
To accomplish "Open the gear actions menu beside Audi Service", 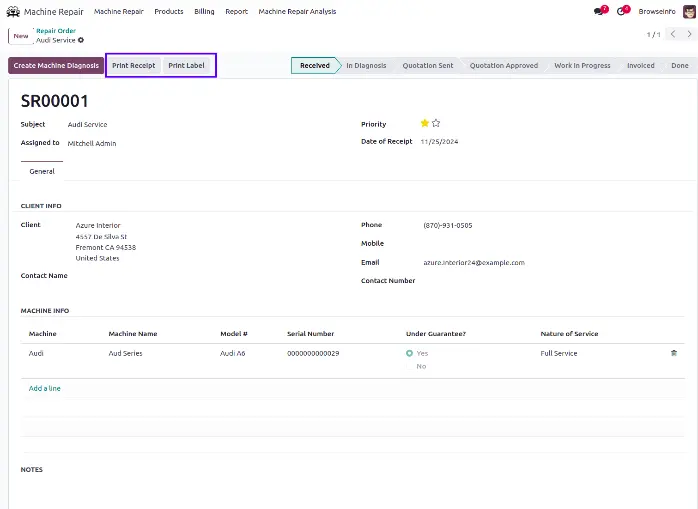I will tap(81, 40).
